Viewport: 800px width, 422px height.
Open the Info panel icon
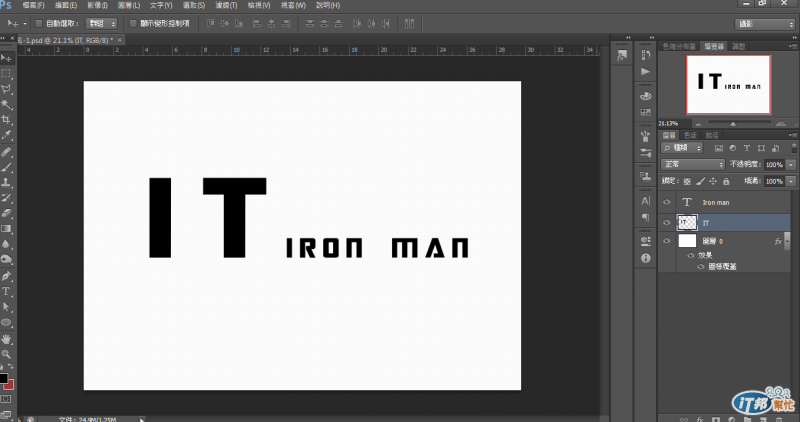coord(645,258)
